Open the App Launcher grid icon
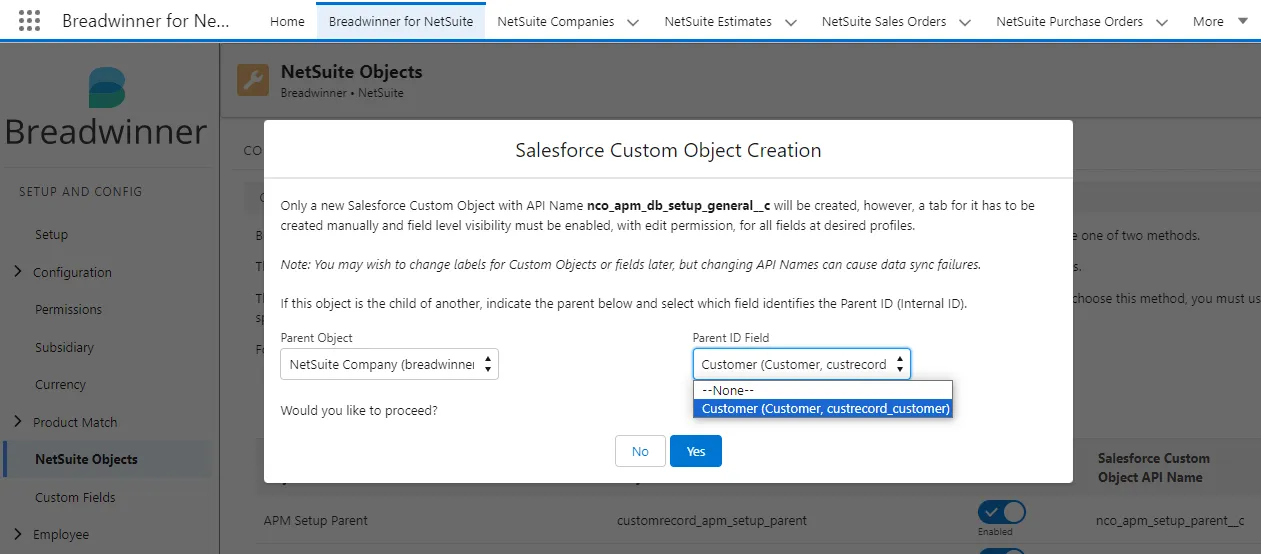Screen dimensions: 1261x554 click(30, 20)
